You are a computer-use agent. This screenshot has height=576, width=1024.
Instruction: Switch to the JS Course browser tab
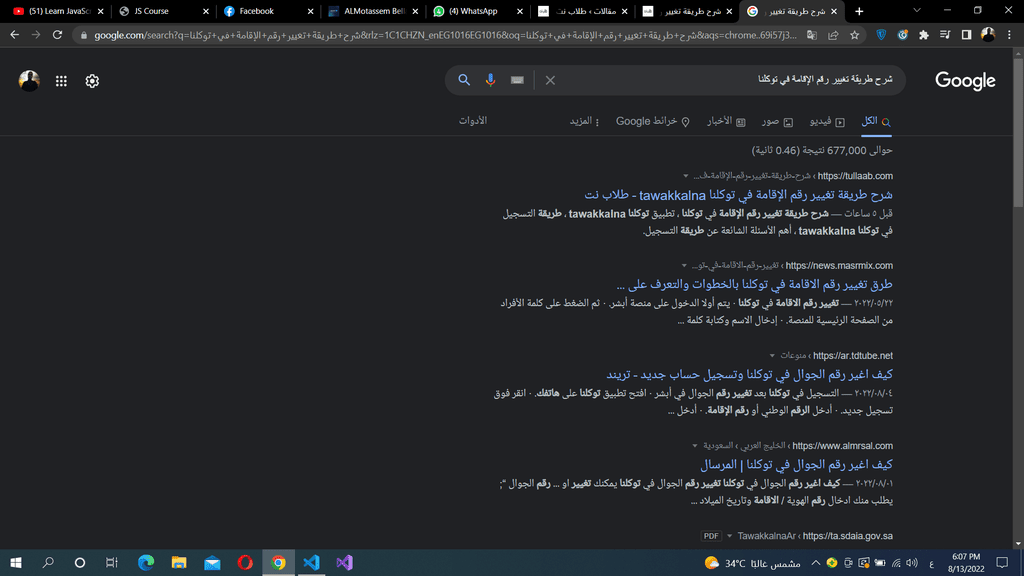pyautogui.click(x=163, y=11)
